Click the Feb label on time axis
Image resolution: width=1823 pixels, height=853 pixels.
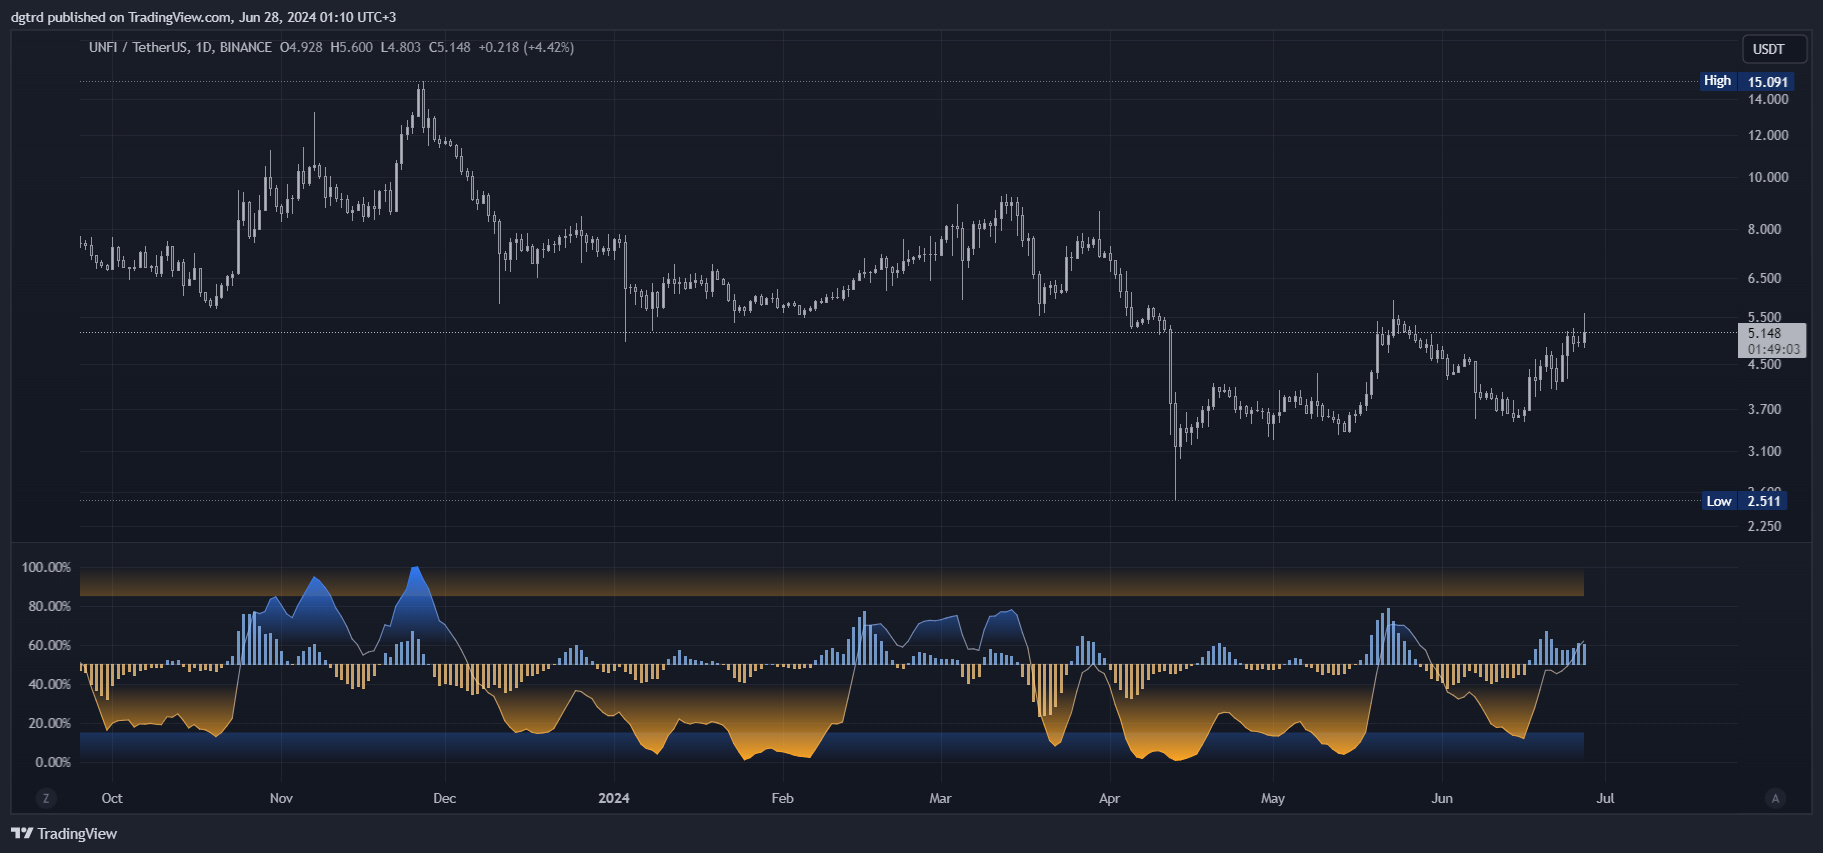tap(782, 798)
